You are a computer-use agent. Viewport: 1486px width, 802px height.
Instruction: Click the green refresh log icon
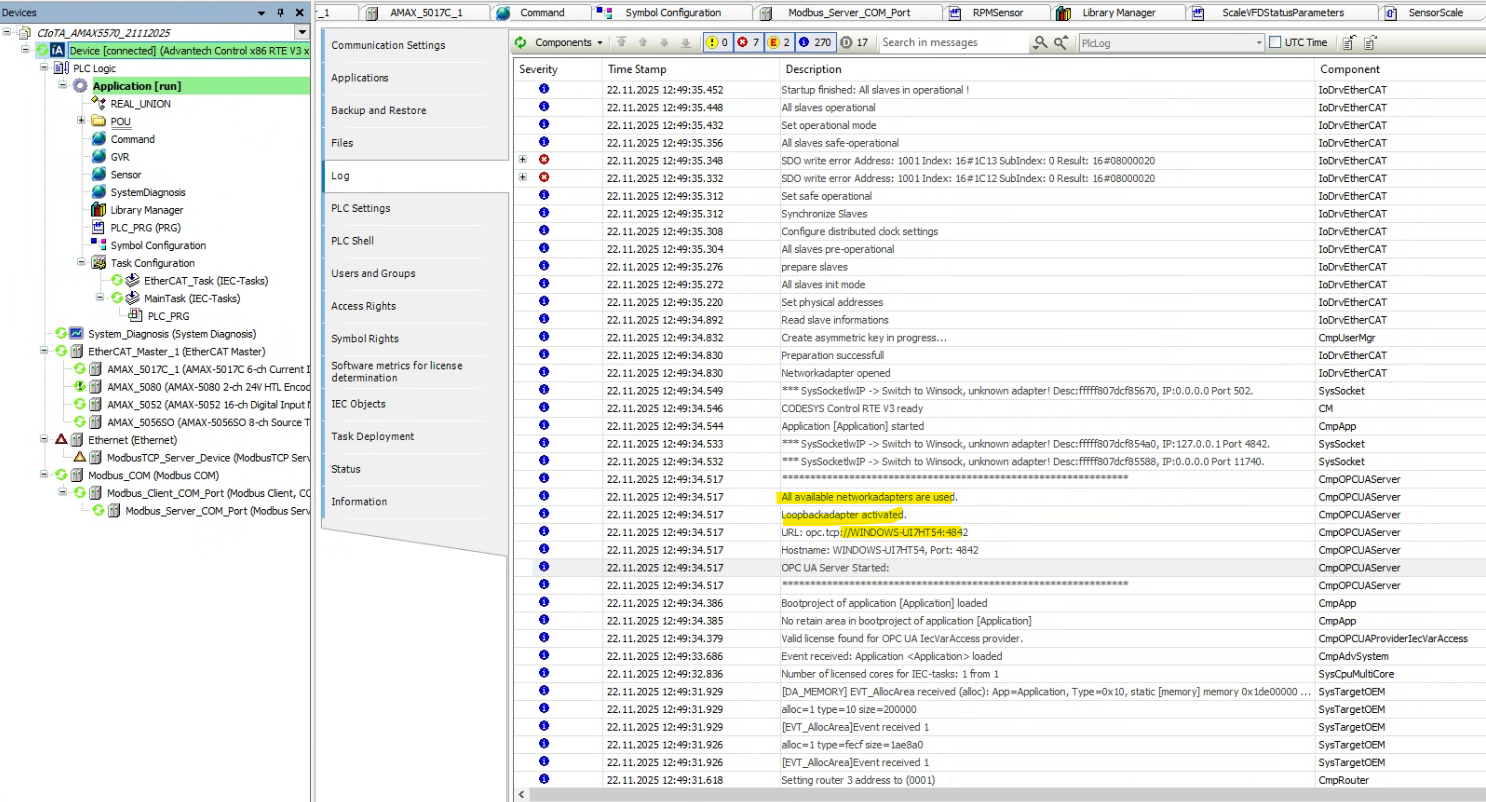pyautogui.click(x=521, y=43)
